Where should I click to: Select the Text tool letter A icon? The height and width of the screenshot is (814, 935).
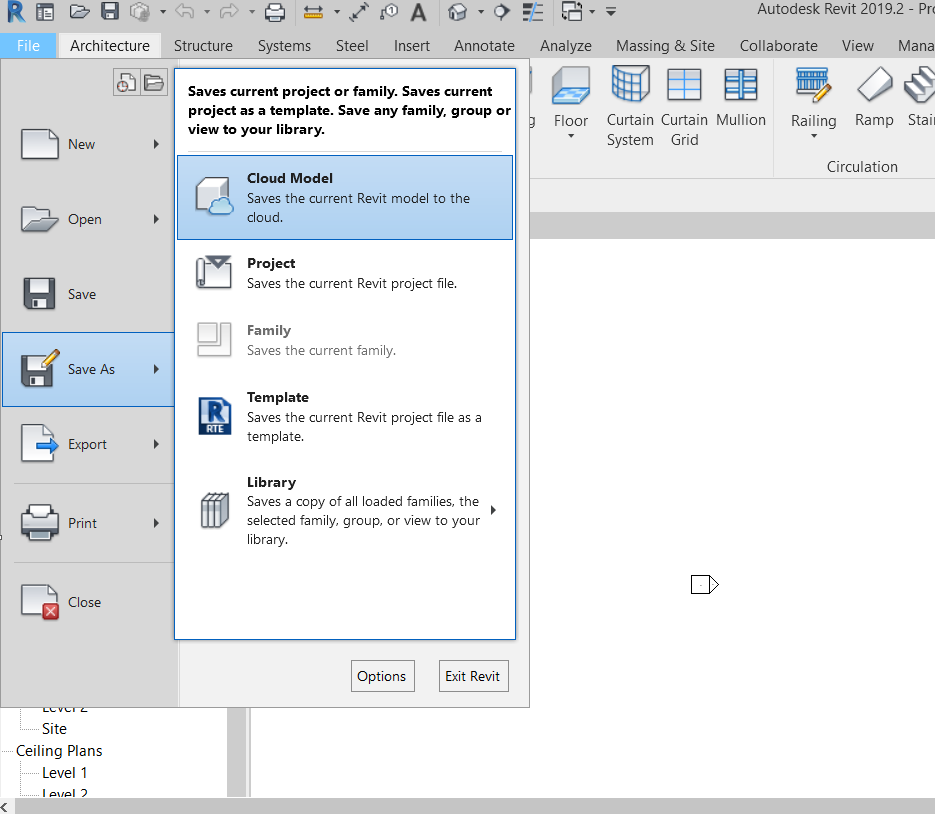[x=419, y=11]
